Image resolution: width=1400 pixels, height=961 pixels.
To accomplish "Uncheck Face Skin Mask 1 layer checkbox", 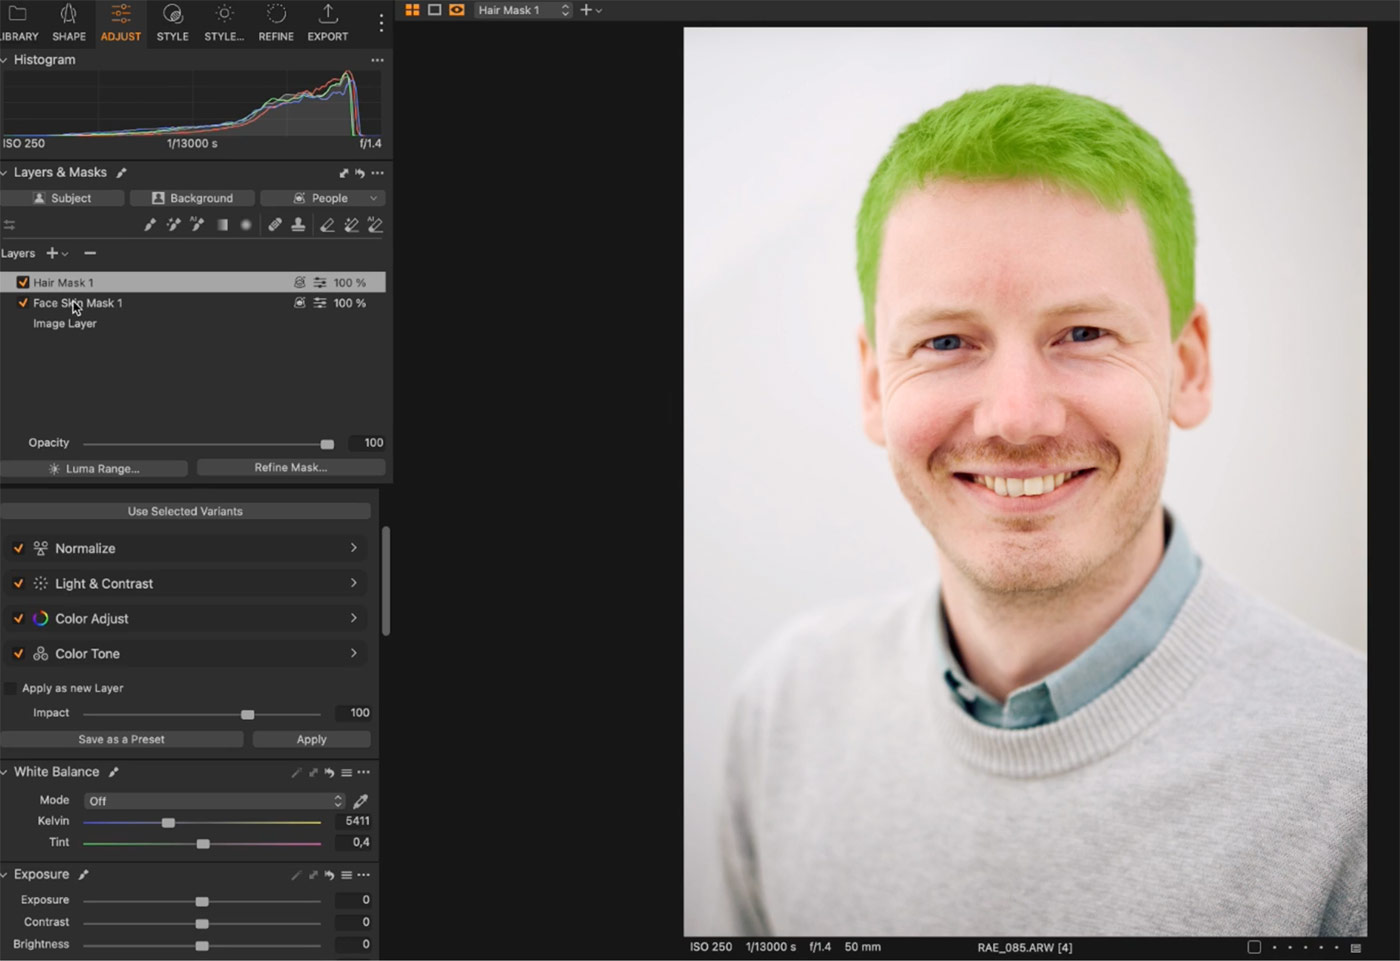I will [x=23, y=303].
